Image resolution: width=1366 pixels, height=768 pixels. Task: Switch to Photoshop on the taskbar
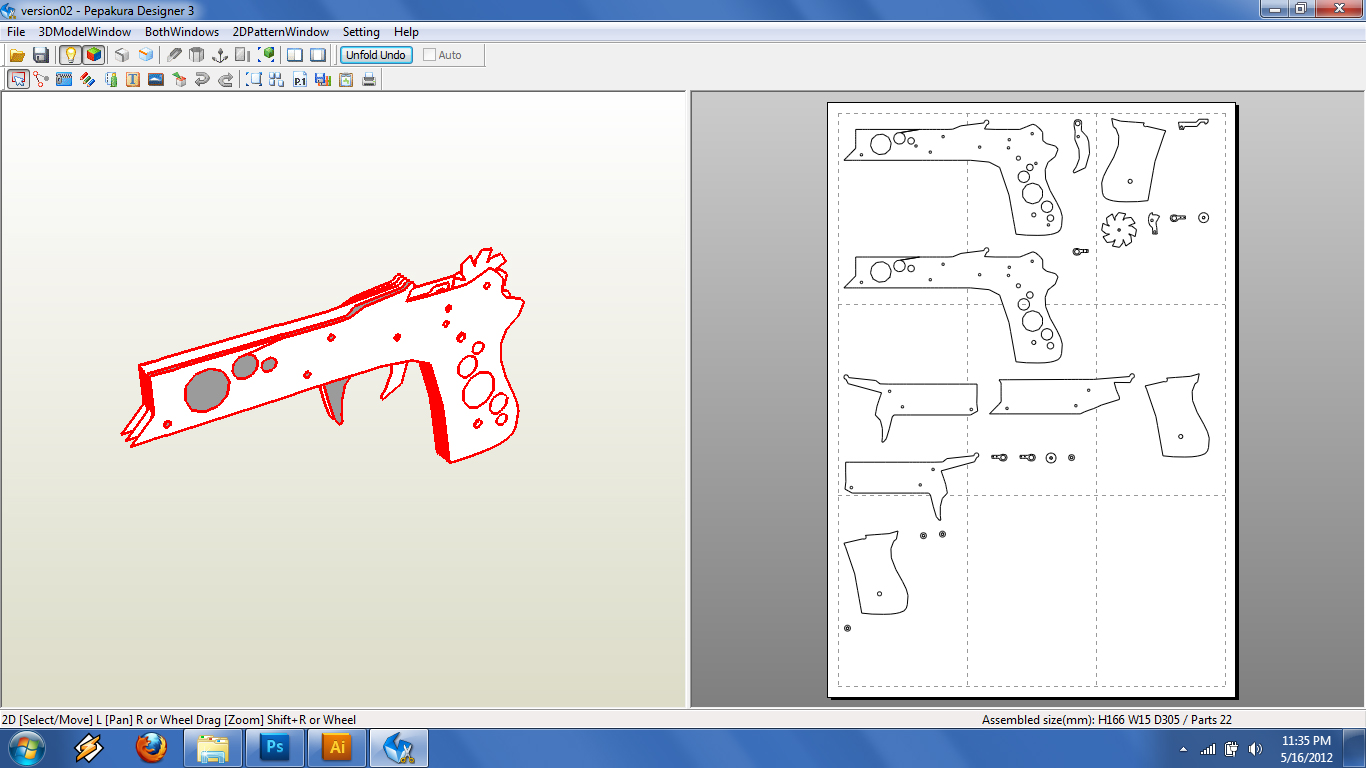tap(275, 748)
